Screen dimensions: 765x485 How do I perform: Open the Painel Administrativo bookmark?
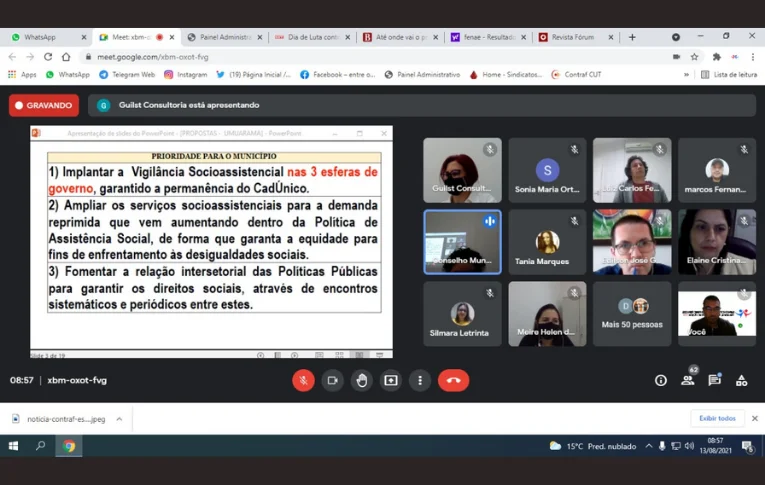pyautogui.click(x=422, y=75)
